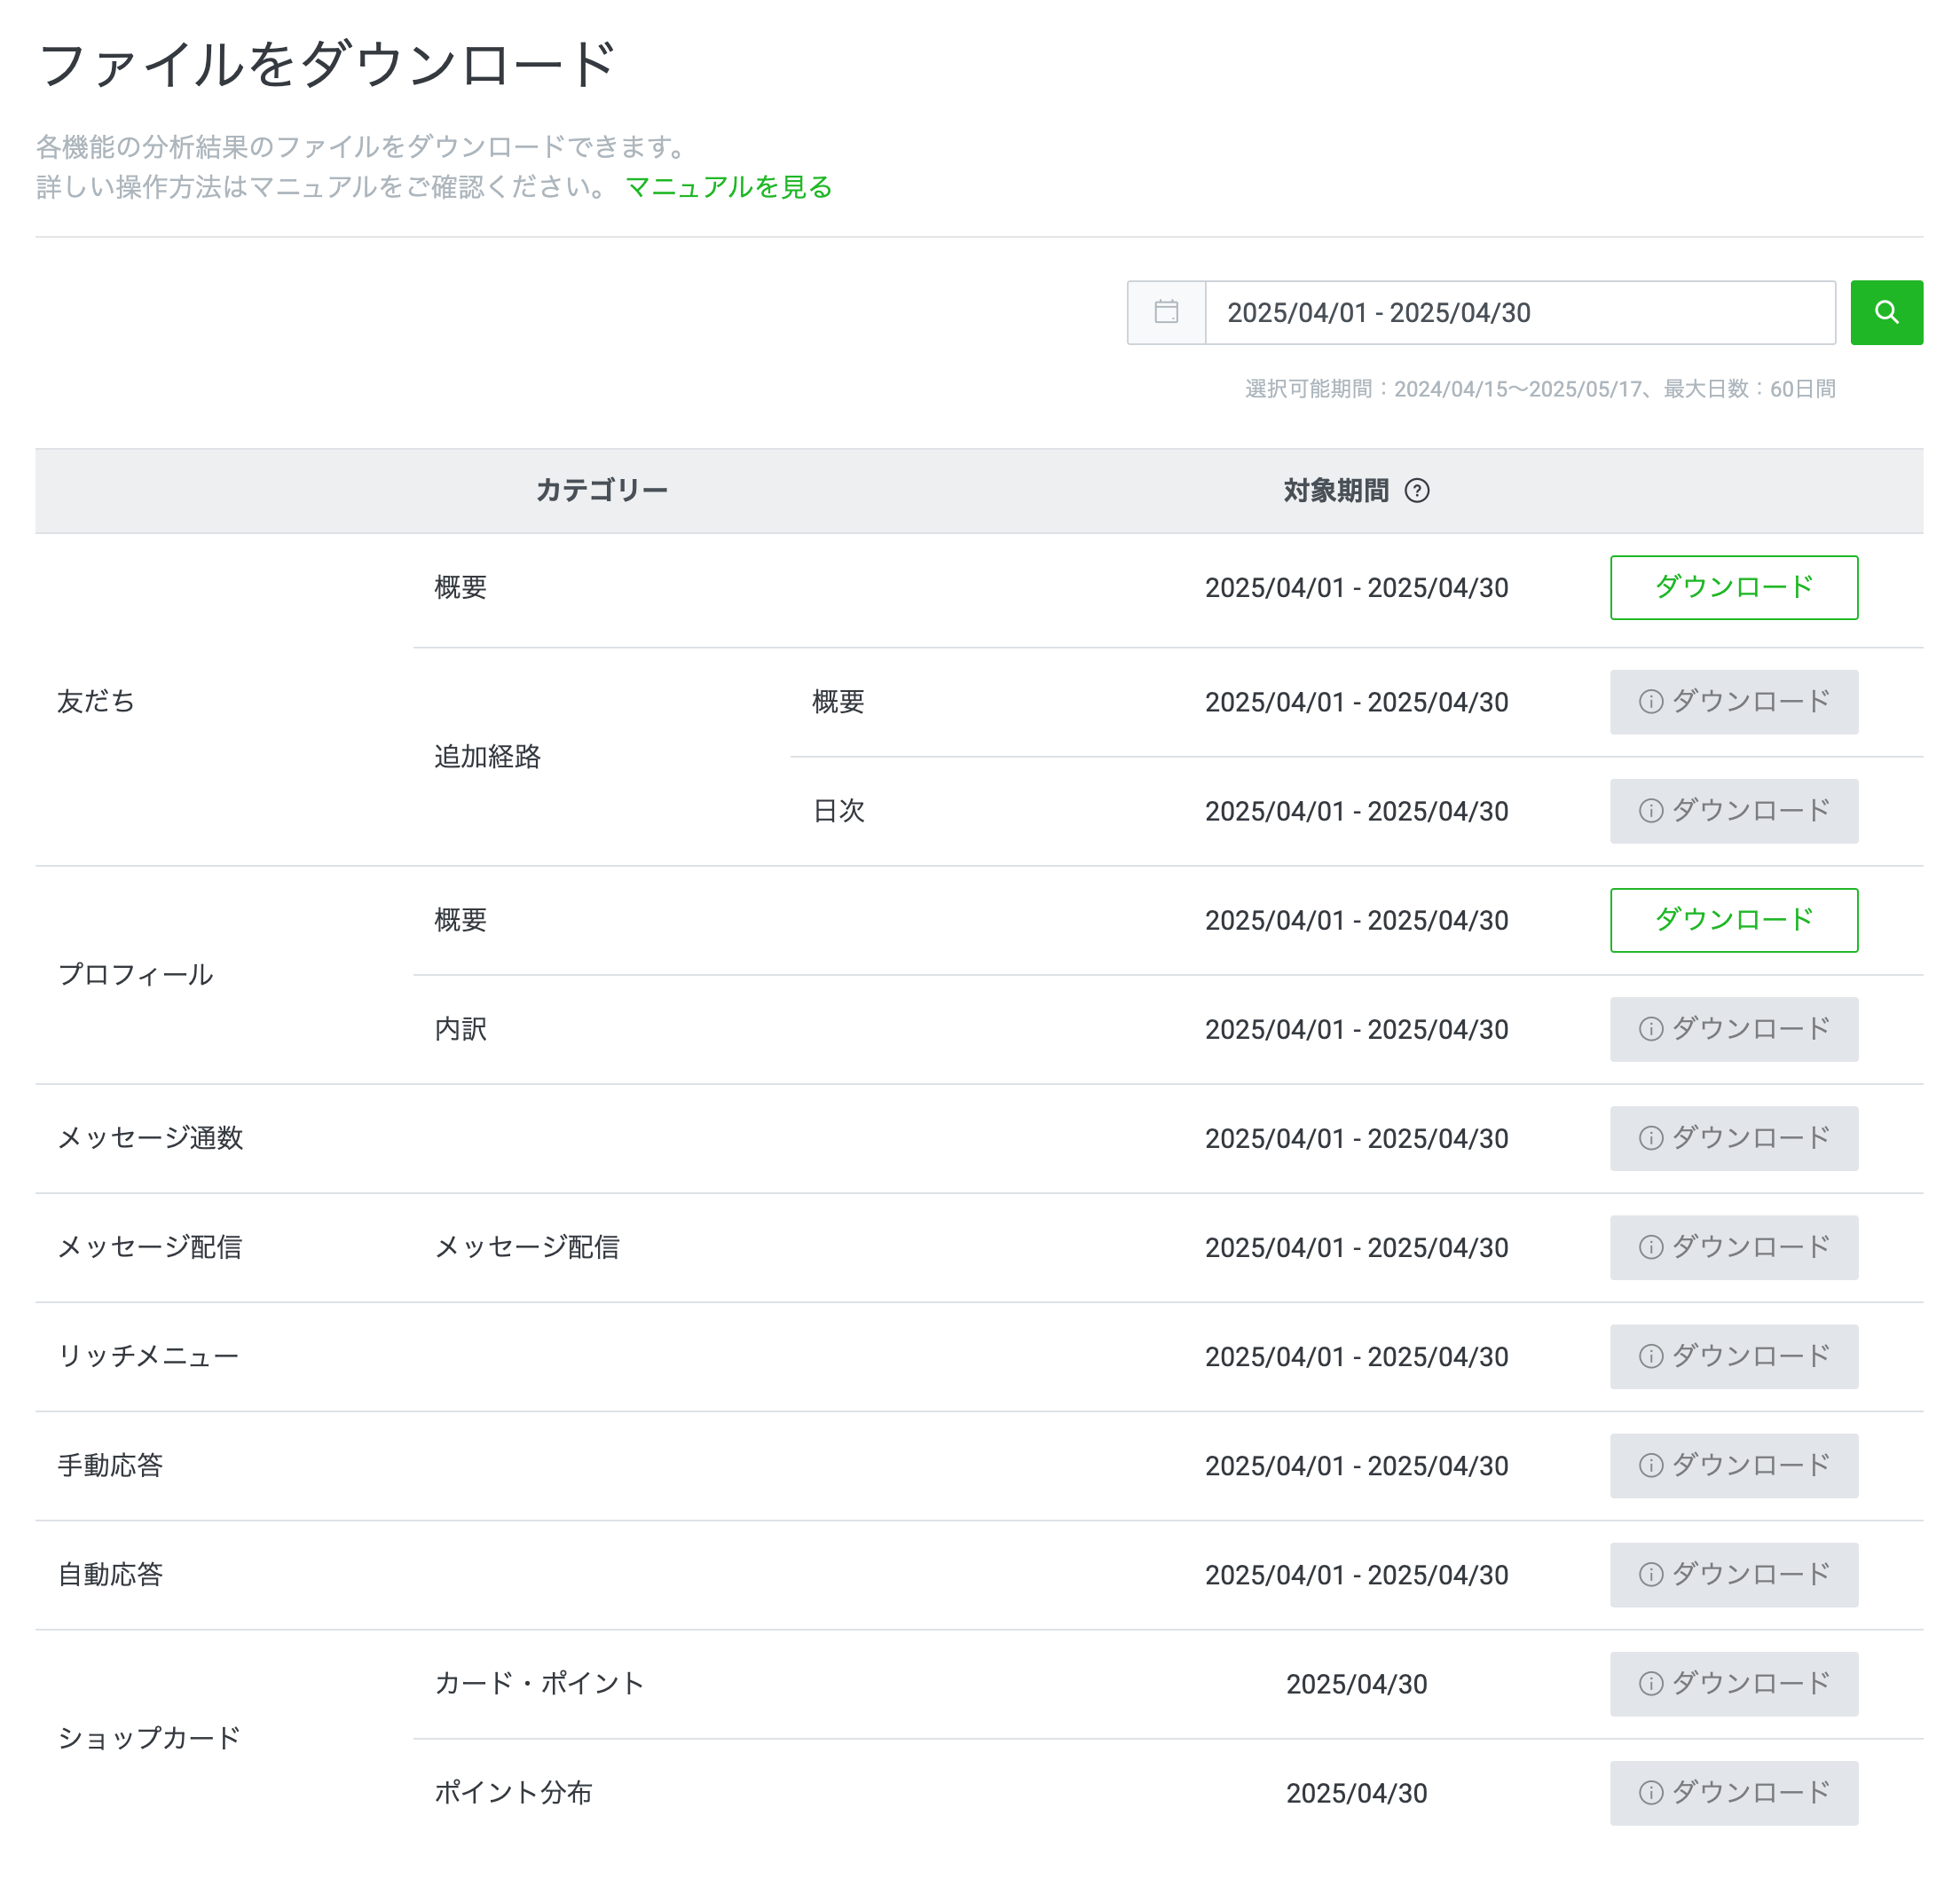Click the calendar icon beside date range
This screenshot has height=1902, width=1960.
(x=1166, y=312)
